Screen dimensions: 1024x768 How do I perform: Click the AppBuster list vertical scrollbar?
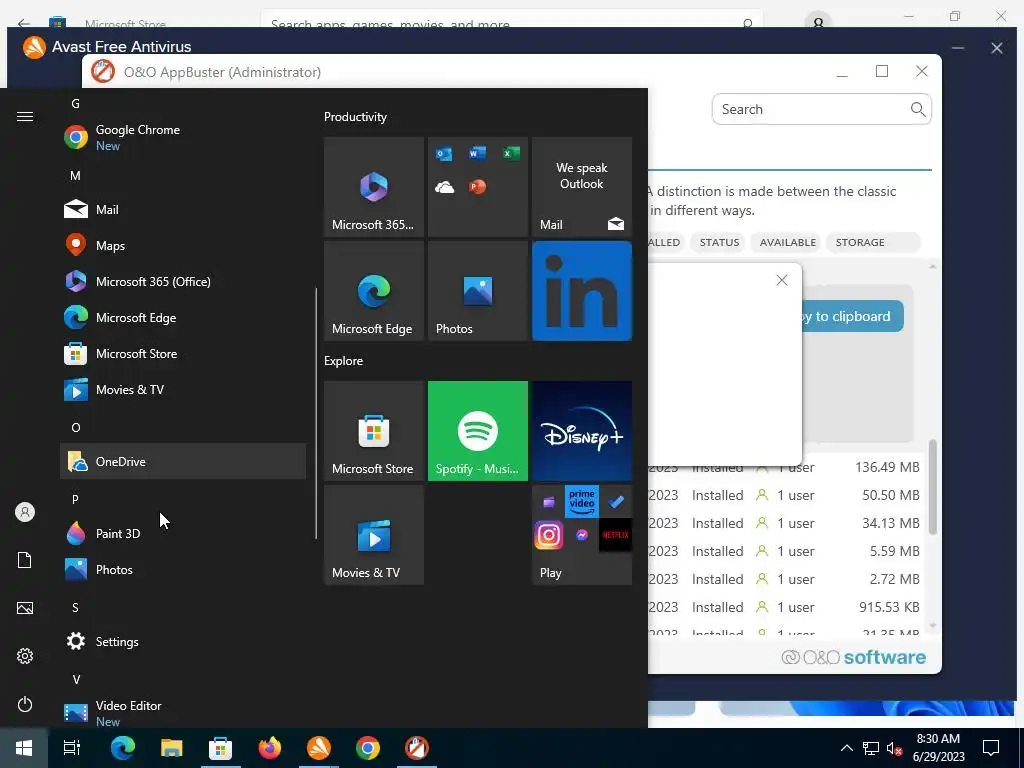click(933, 487)
